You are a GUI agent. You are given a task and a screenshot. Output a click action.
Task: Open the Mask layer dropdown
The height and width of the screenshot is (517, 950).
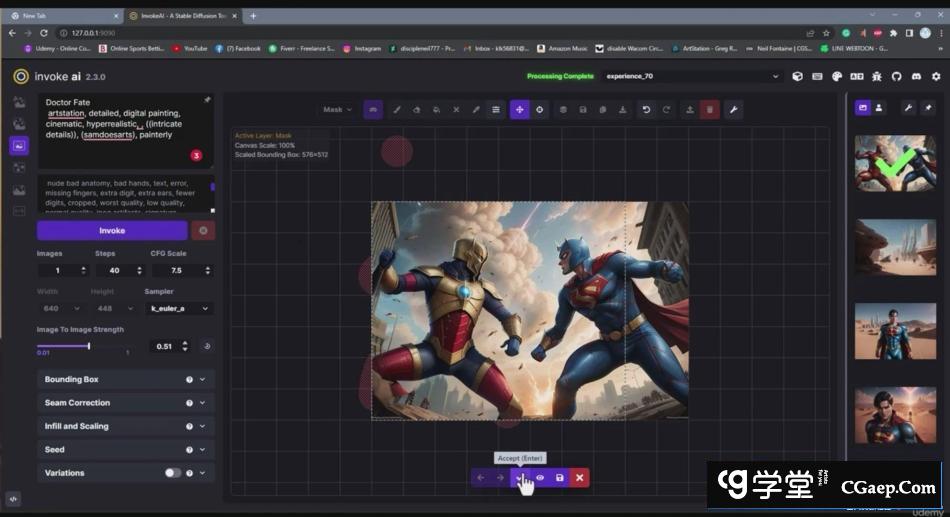(x=337, y=110)
